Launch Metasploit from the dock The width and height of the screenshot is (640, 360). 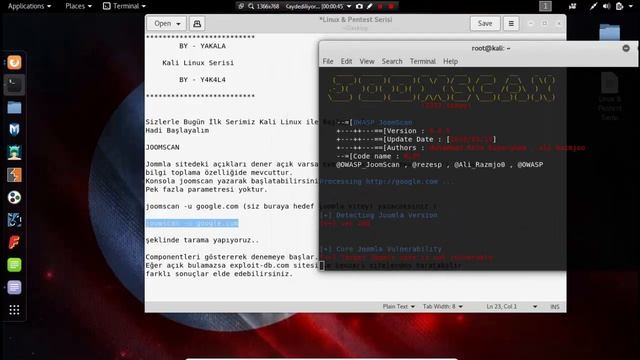click(14, 130)
